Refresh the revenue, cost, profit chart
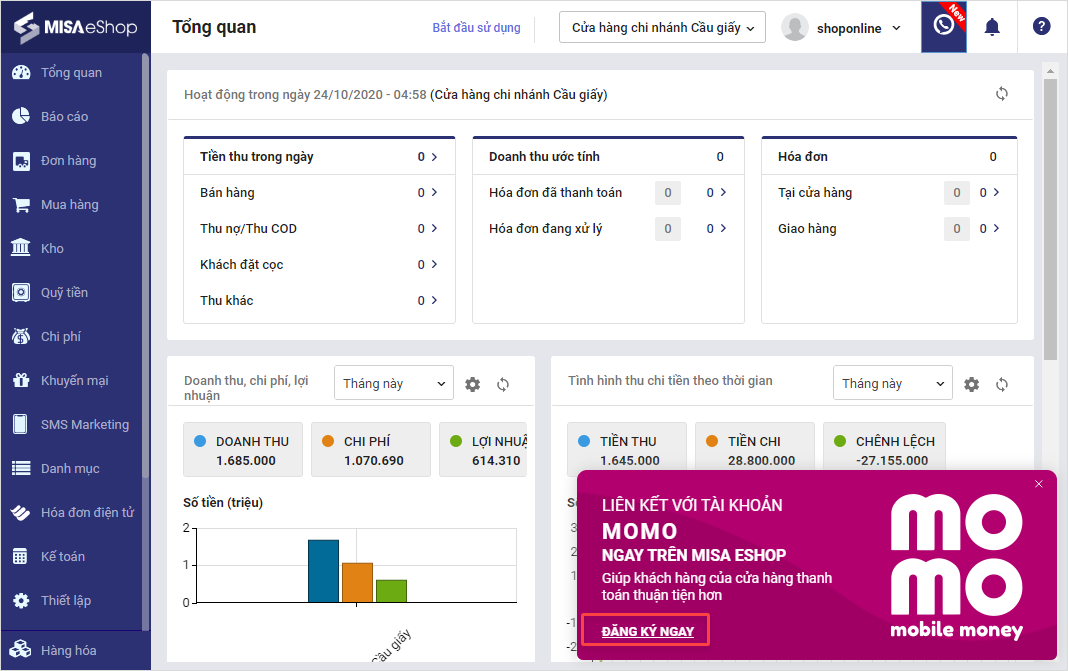This screenshot has width=1068, height=671. (x=503, y=384)
